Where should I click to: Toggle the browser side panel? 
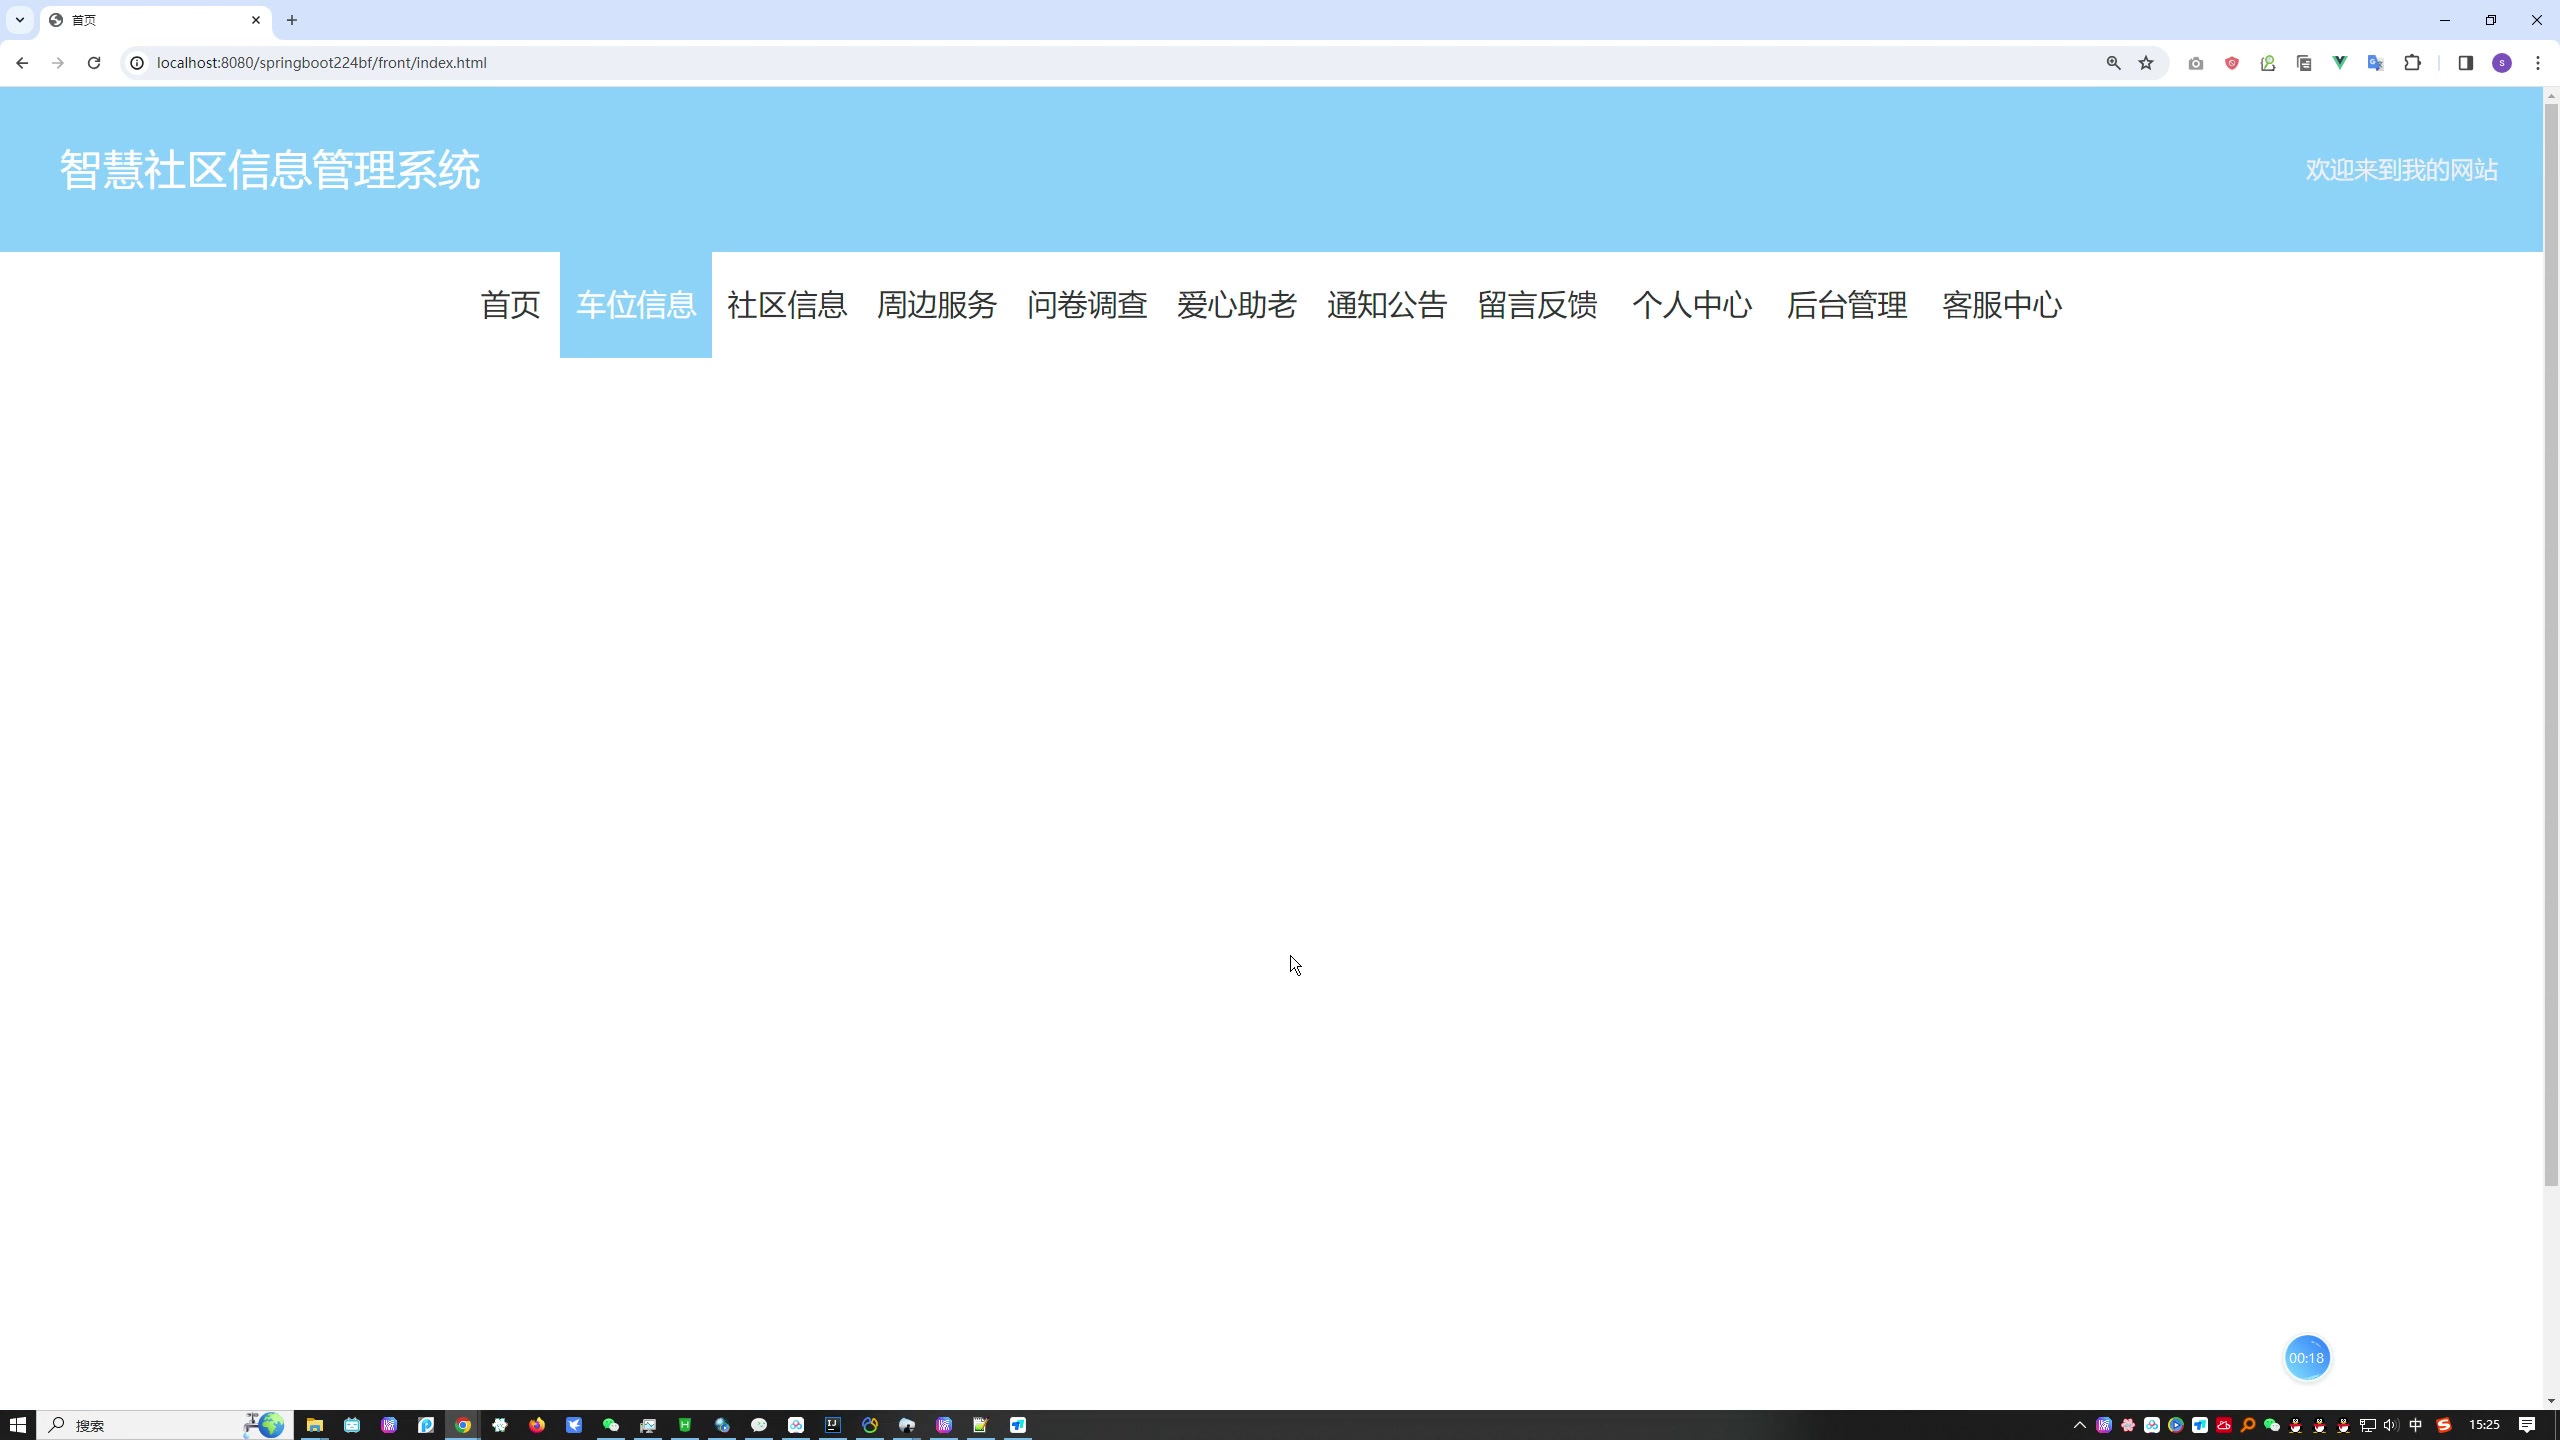(x=2465, y=63)
